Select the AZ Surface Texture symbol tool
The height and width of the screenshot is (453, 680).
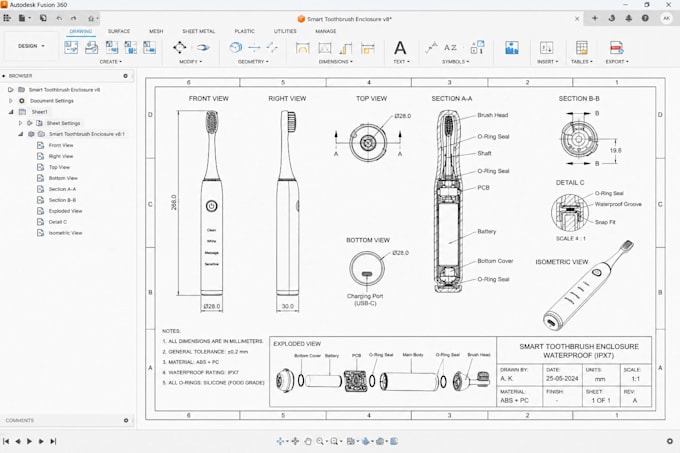[450, 47]
